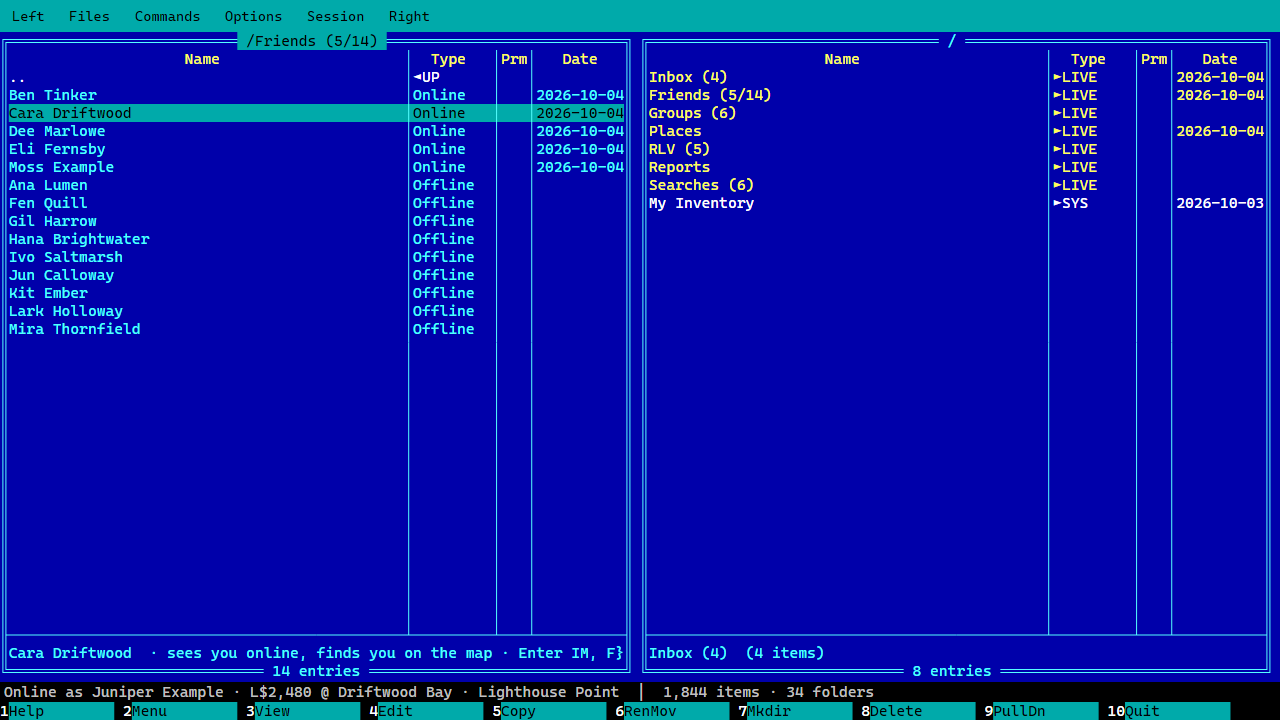Open the Searches (6) folder
This screenshot has height=720, width=1280.
click(956, 185)
